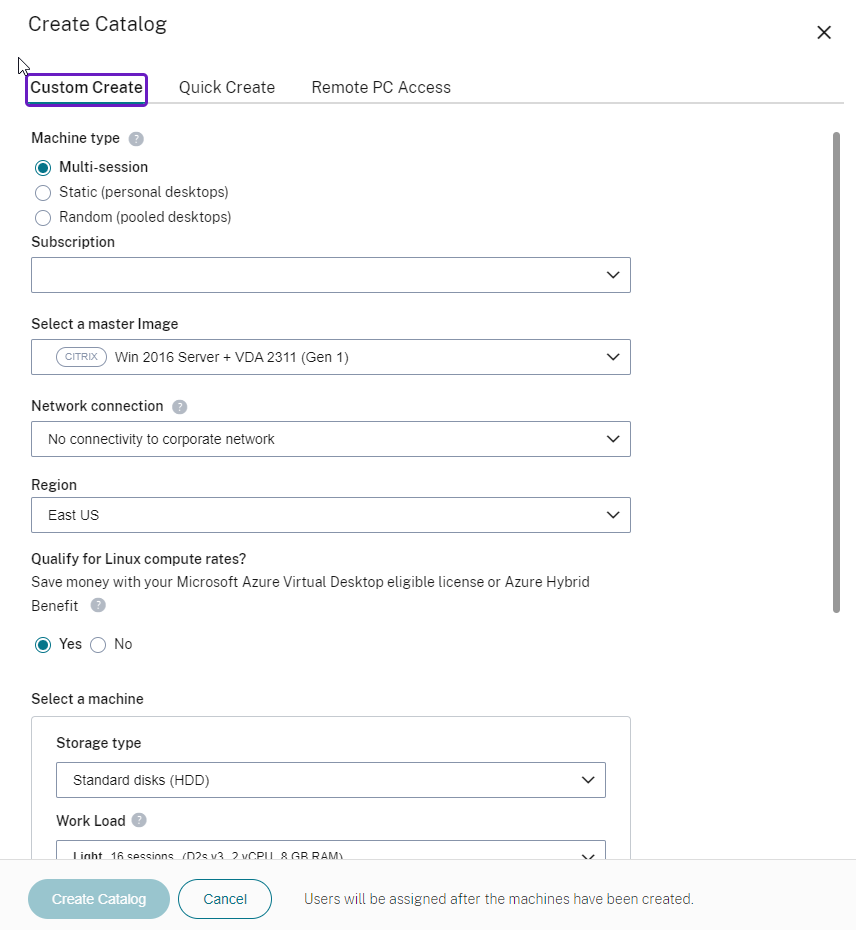Switch to the Remote PC Access tab
856x930 pixels.
(381, 88)
